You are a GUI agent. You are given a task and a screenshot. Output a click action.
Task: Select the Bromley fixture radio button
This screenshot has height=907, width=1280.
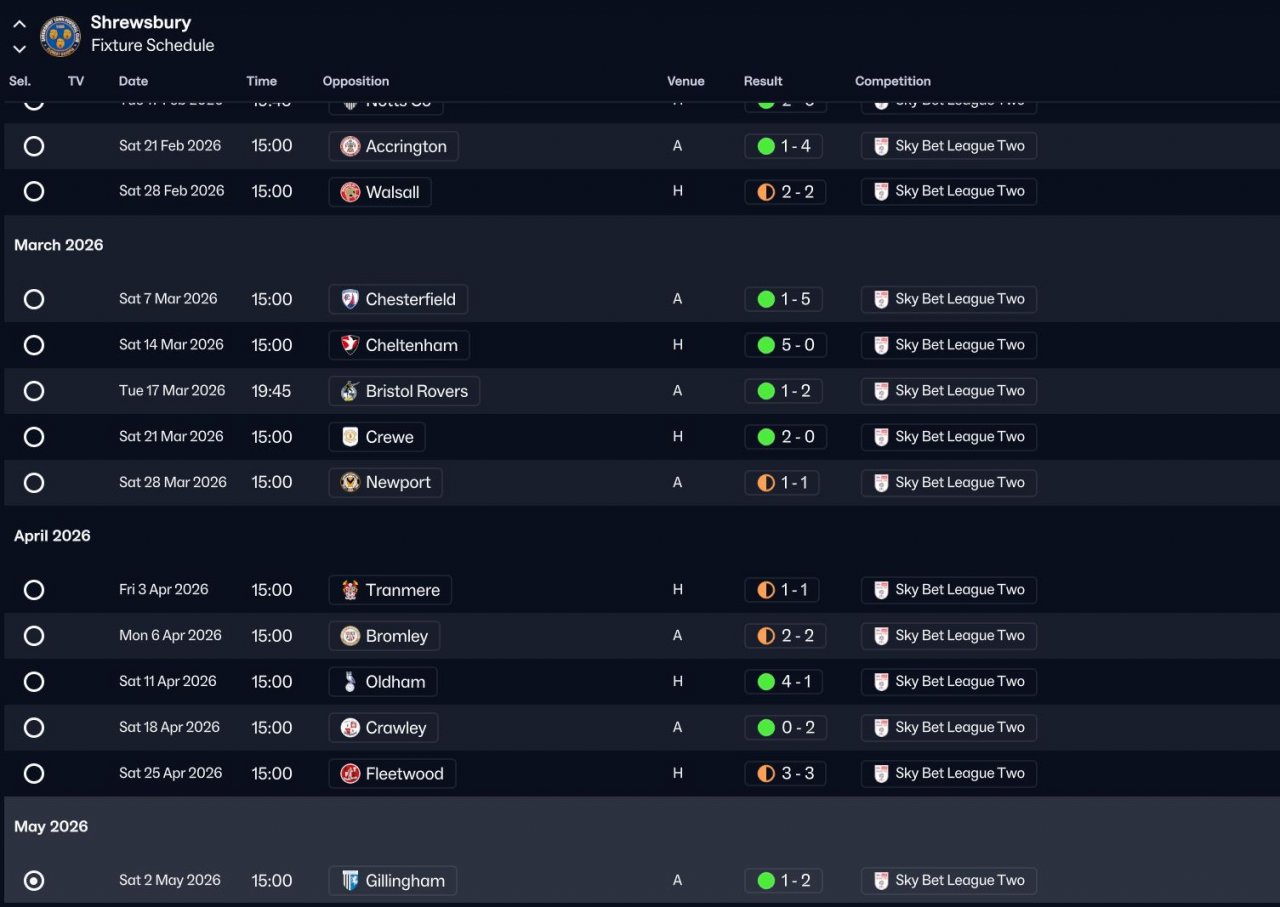point(34,636)
